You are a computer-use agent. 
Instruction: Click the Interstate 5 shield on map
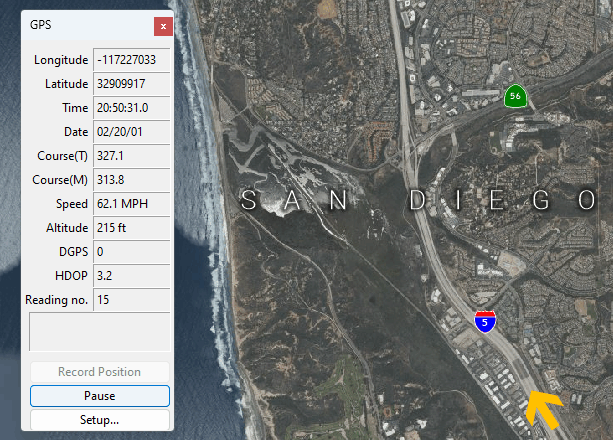click(482, 321)
